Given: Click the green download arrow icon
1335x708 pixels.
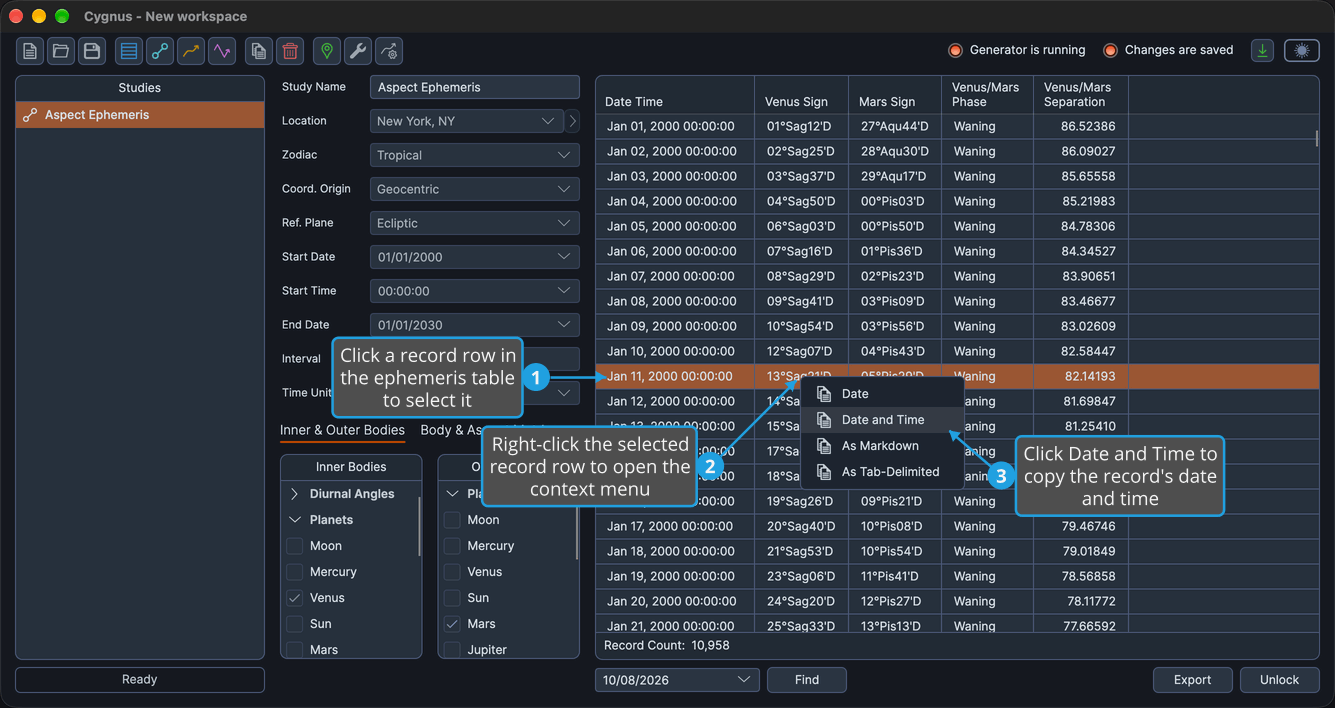Looking at the screenshot, I should point(1263,50).
